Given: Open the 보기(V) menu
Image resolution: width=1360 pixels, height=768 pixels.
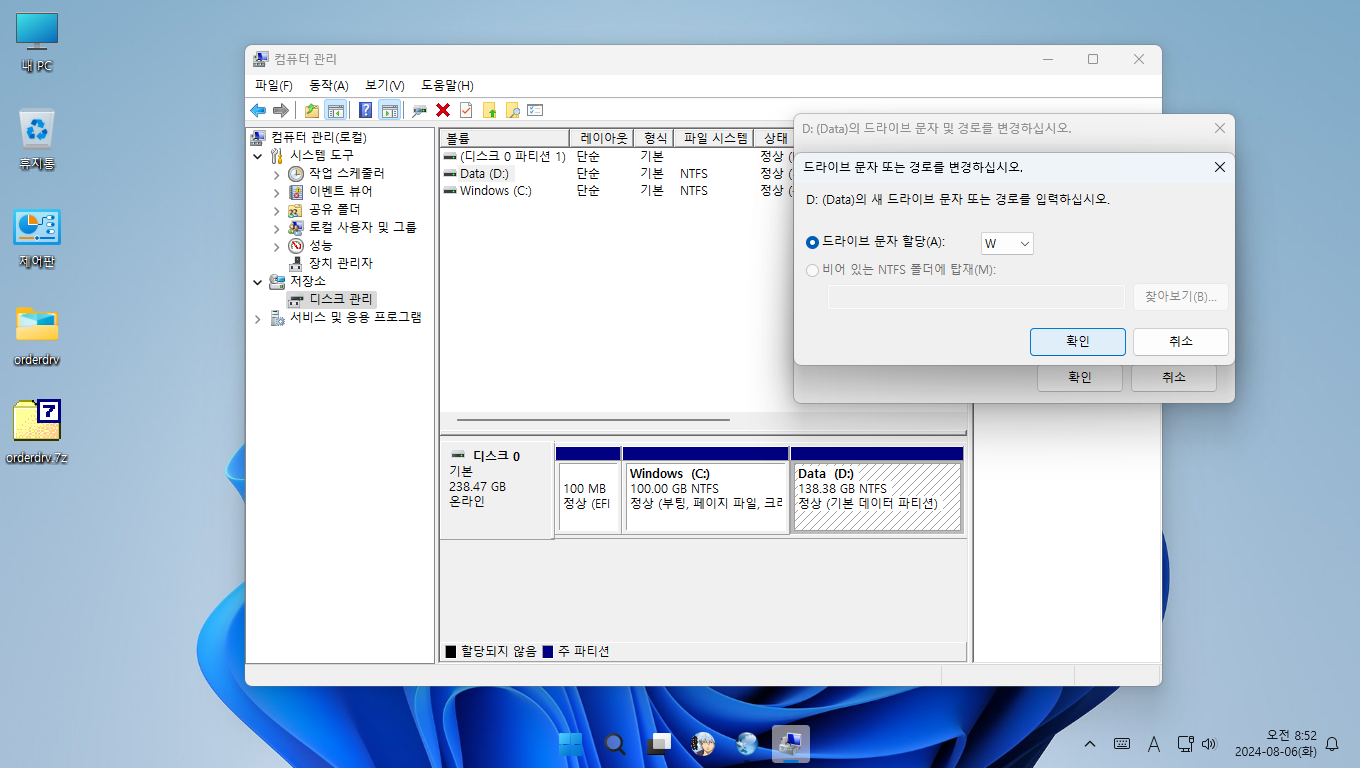Looking at the screenshot, I should [385, 86].
